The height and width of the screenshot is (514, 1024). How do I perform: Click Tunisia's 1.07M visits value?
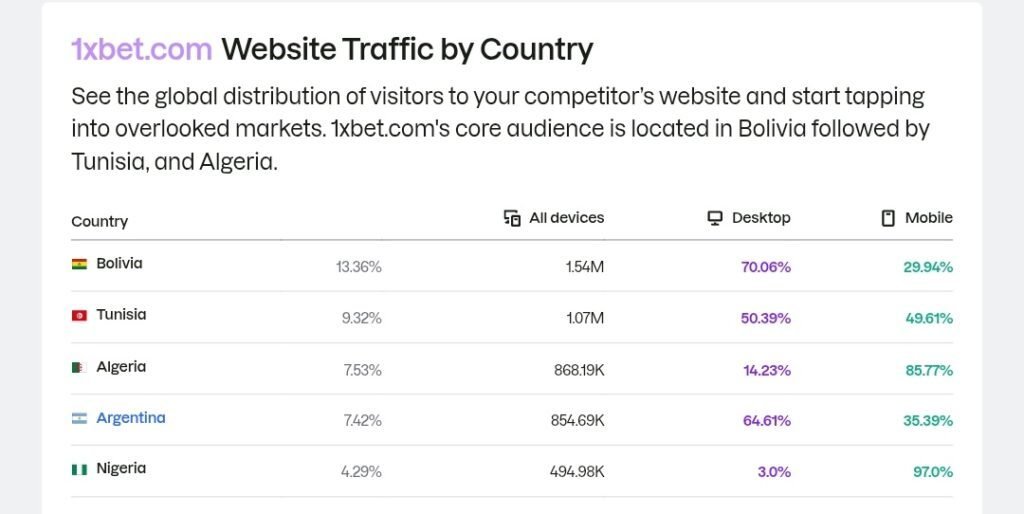click(x=585, y=318)
